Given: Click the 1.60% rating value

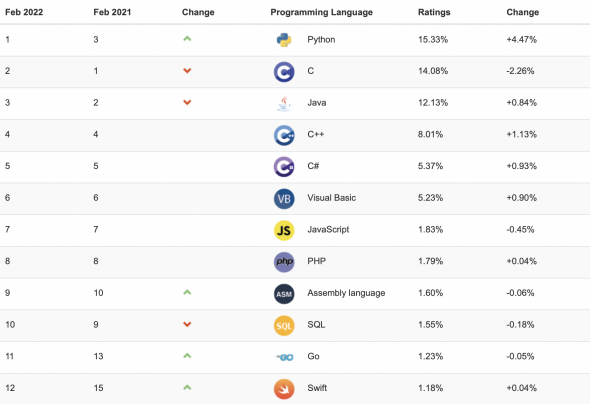Looking at the screenshot, I should [x=430, y=293].
